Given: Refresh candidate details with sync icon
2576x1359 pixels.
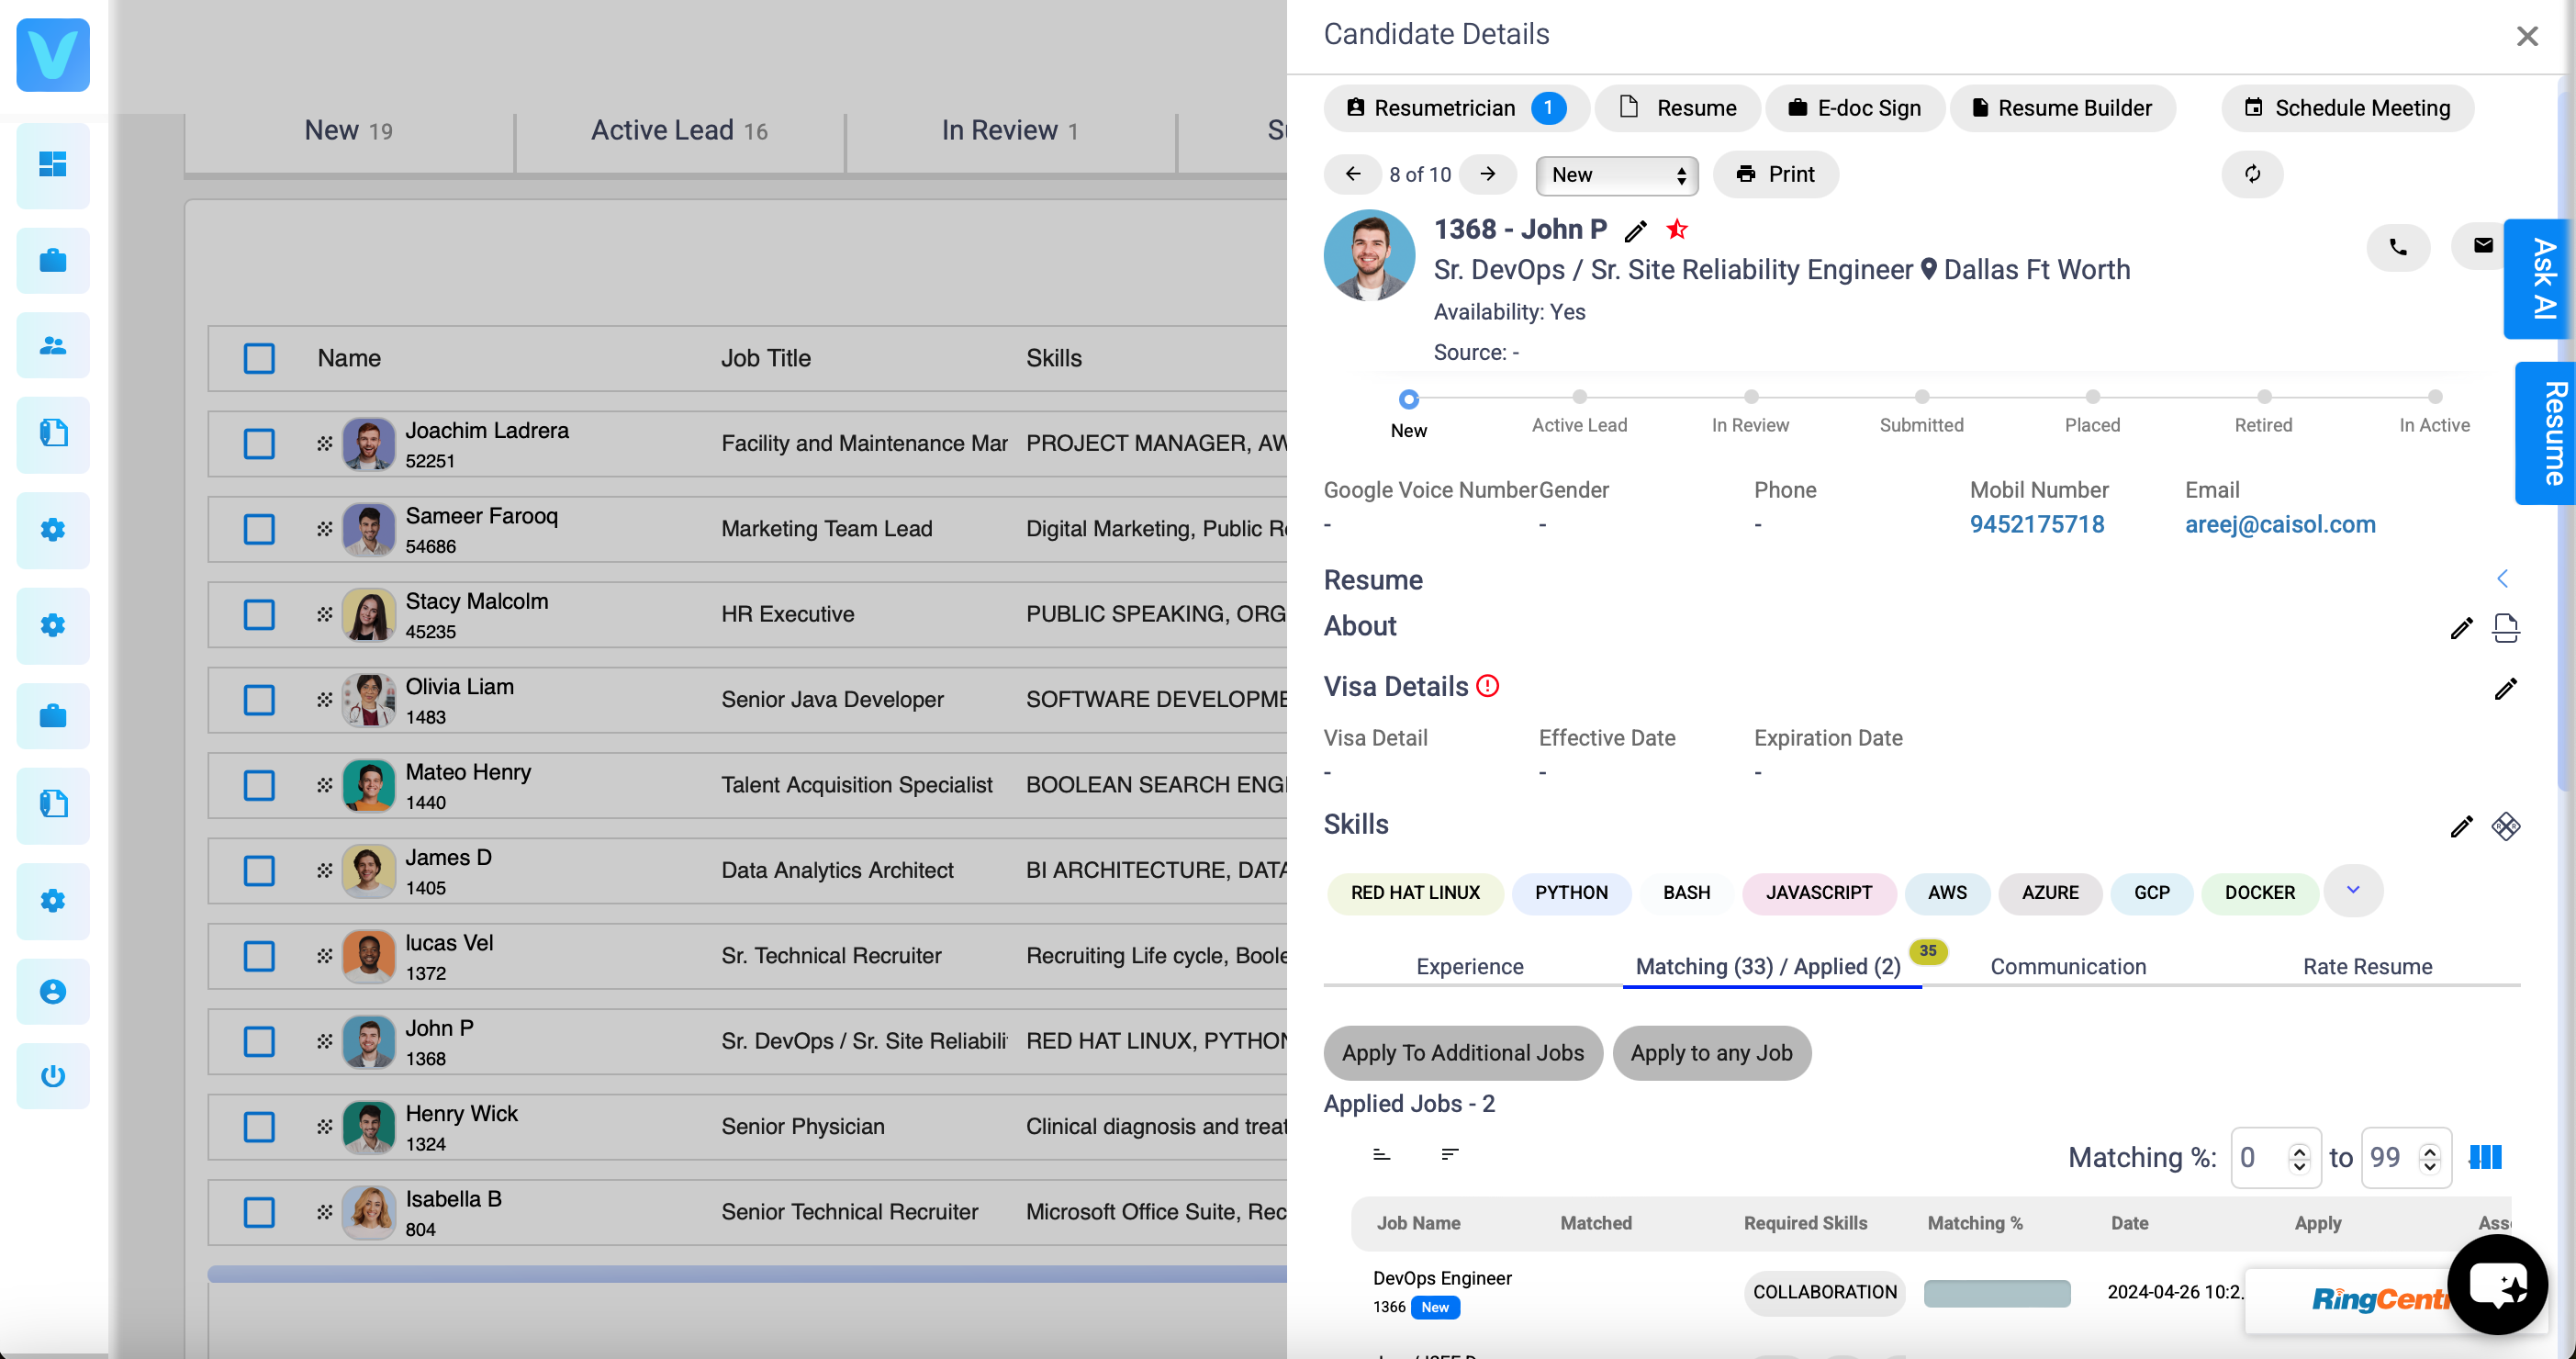Looking at the screenshot, I should [2252, 174].
